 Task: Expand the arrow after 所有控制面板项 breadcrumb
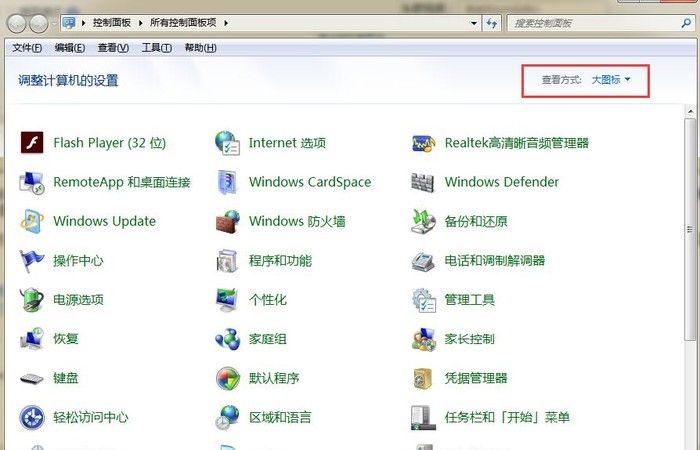226,23
